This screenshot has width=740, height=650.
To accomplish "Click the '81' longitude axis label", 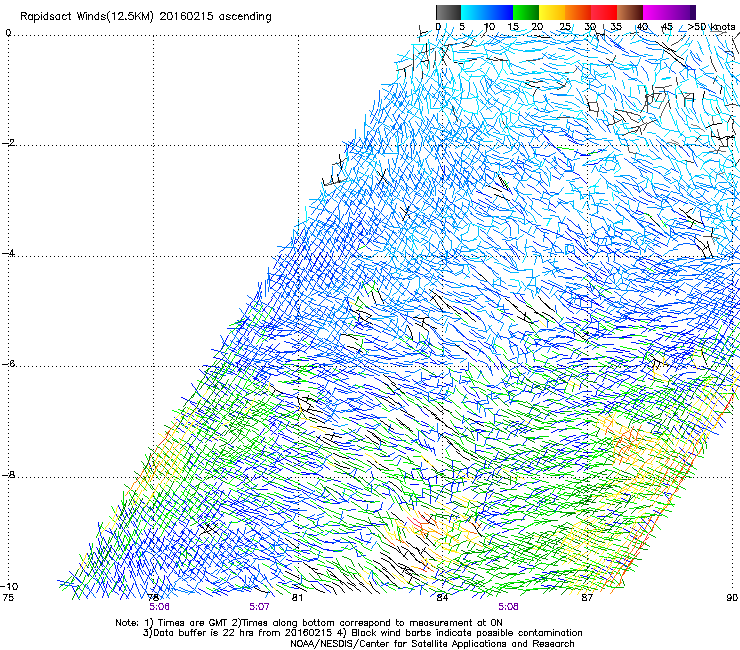I will [x=297, y=598].
